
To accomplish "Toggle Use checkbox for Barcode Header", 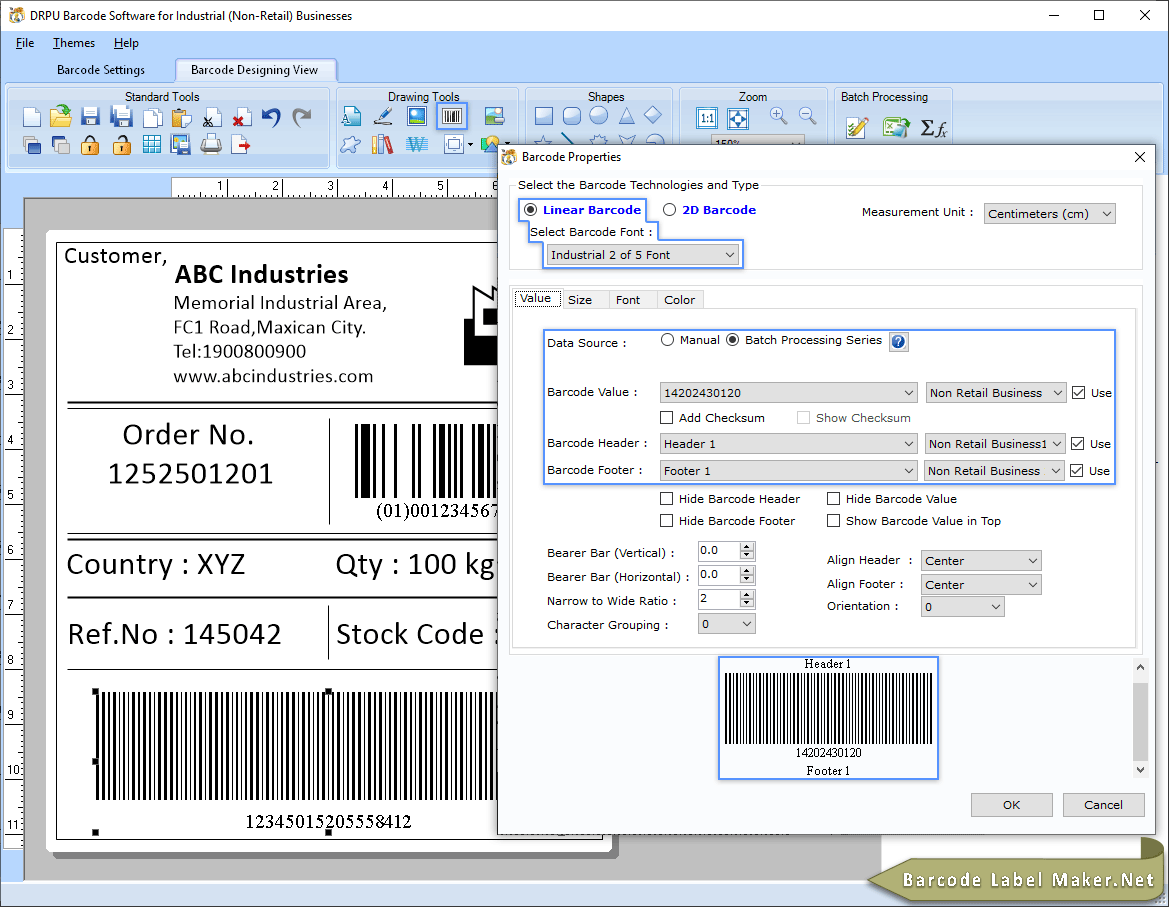I will click(x=1077, y=443).
